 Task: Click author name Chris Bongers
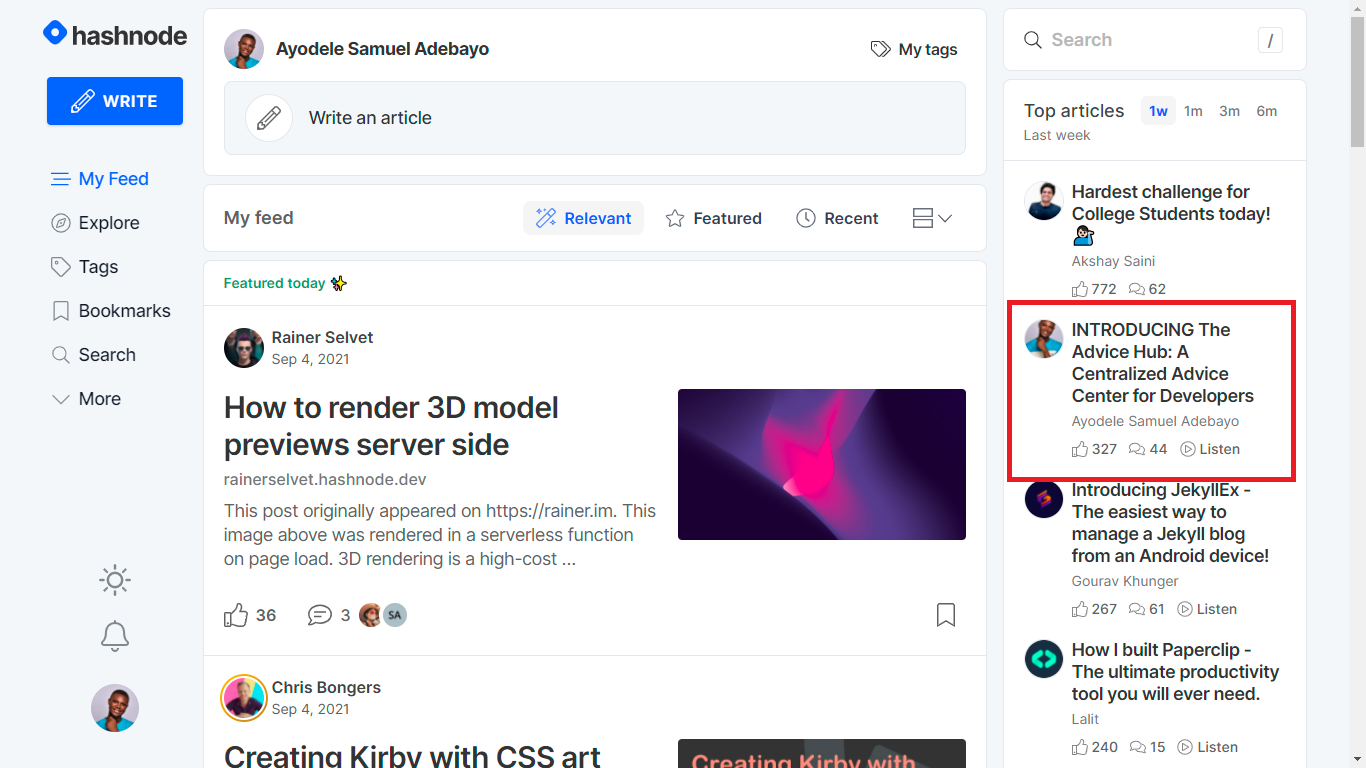[x=326, y=688]
